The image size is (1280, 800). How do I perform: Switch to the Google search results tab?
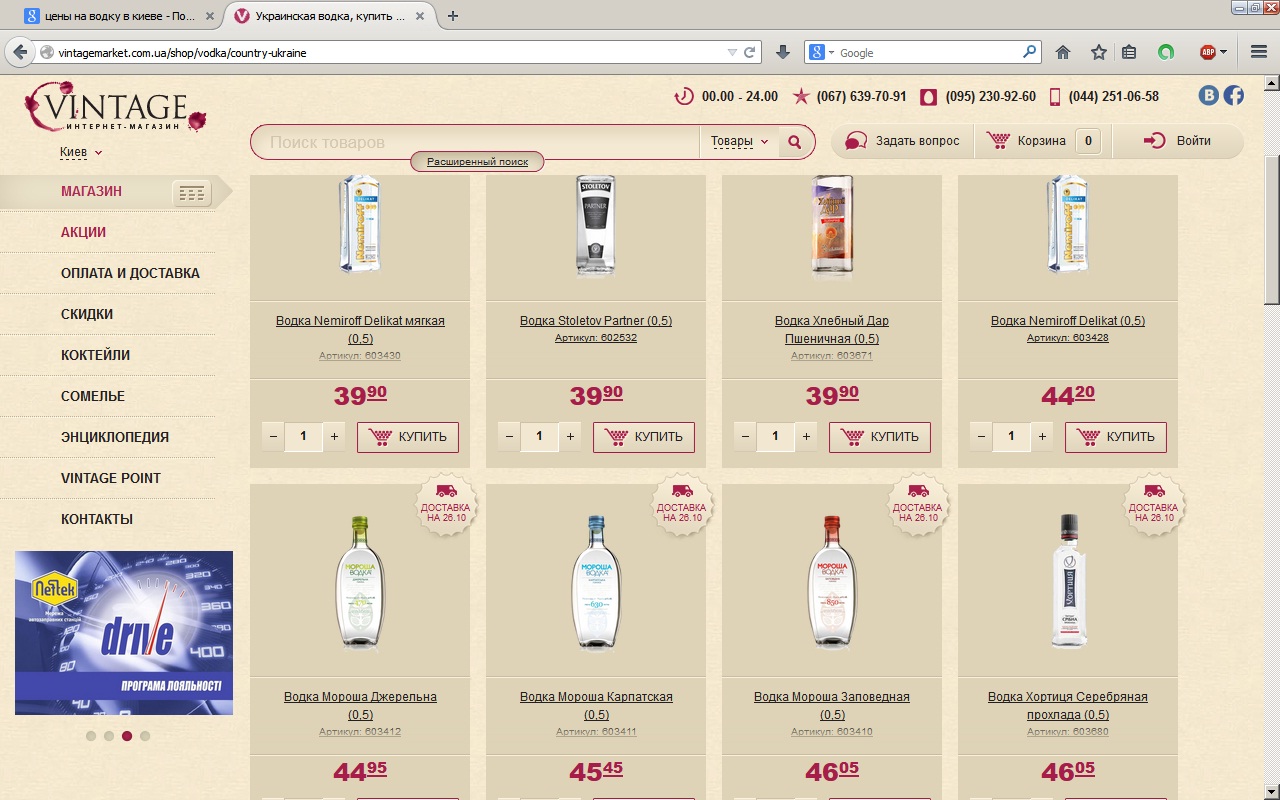tap(120, 16)
